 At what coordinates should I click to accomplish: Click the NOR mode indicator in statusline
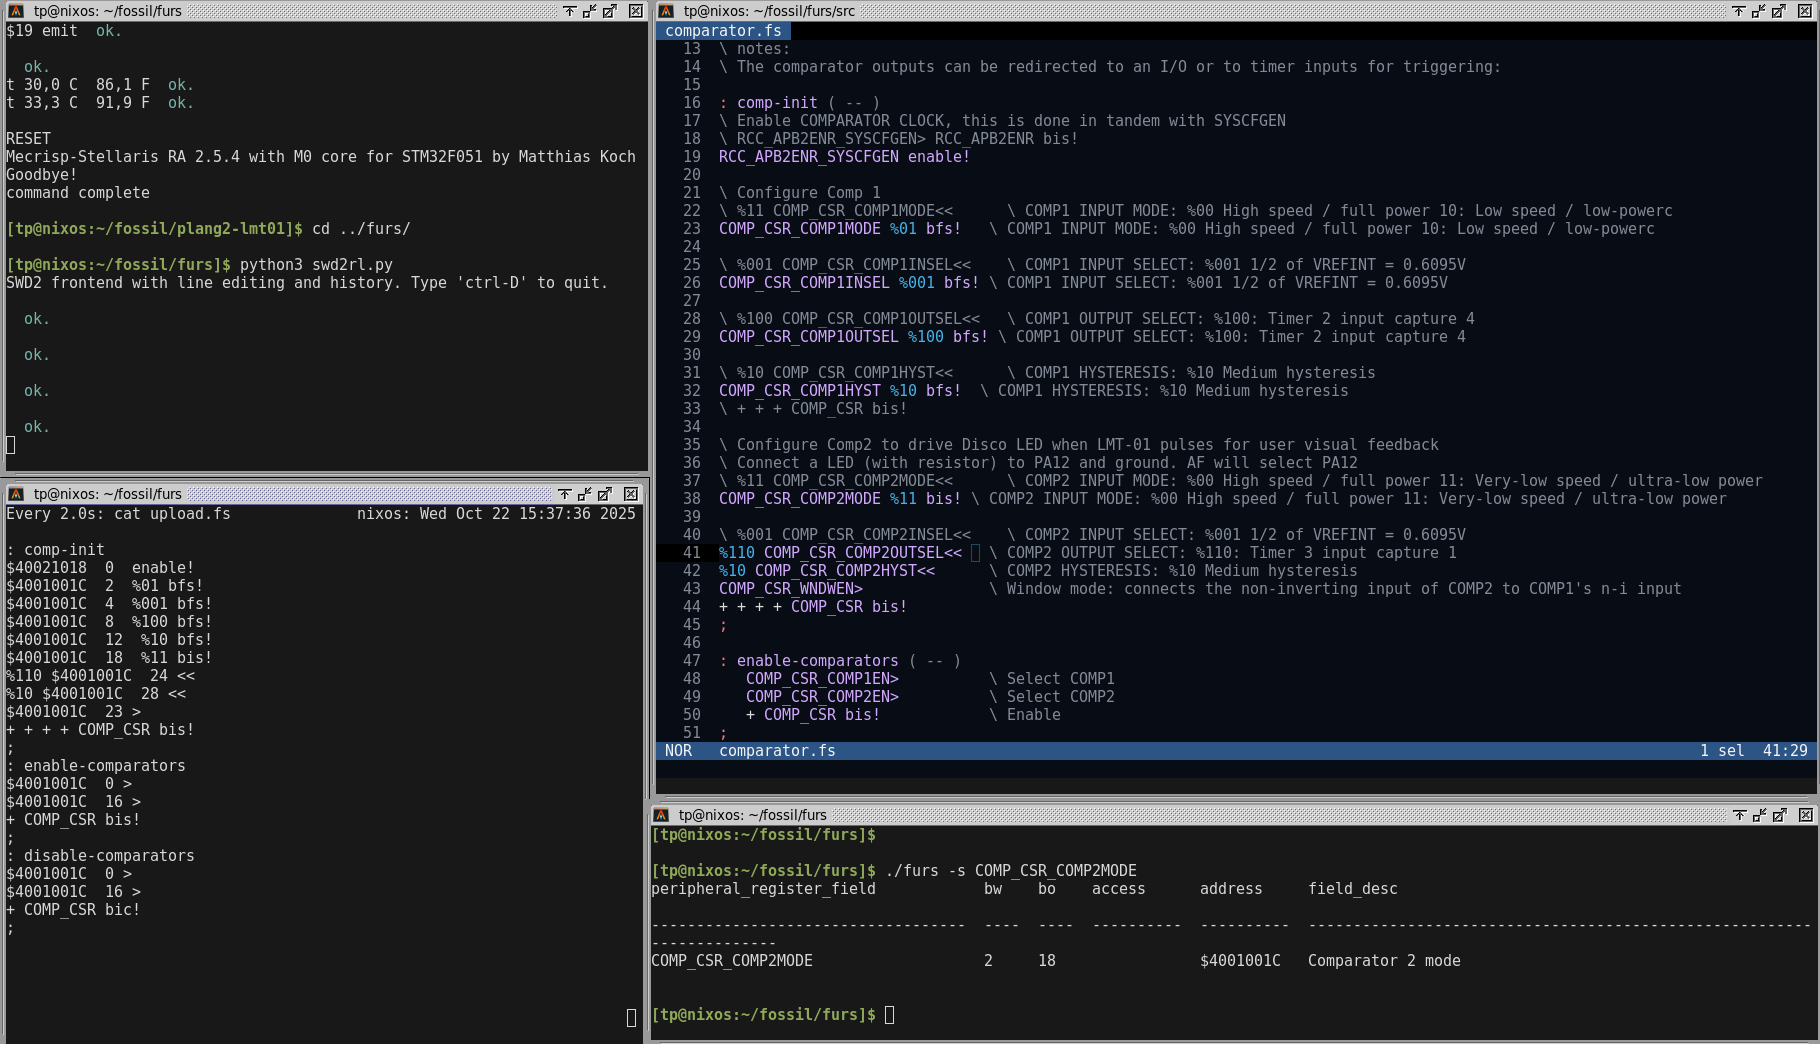pos(678,751)
